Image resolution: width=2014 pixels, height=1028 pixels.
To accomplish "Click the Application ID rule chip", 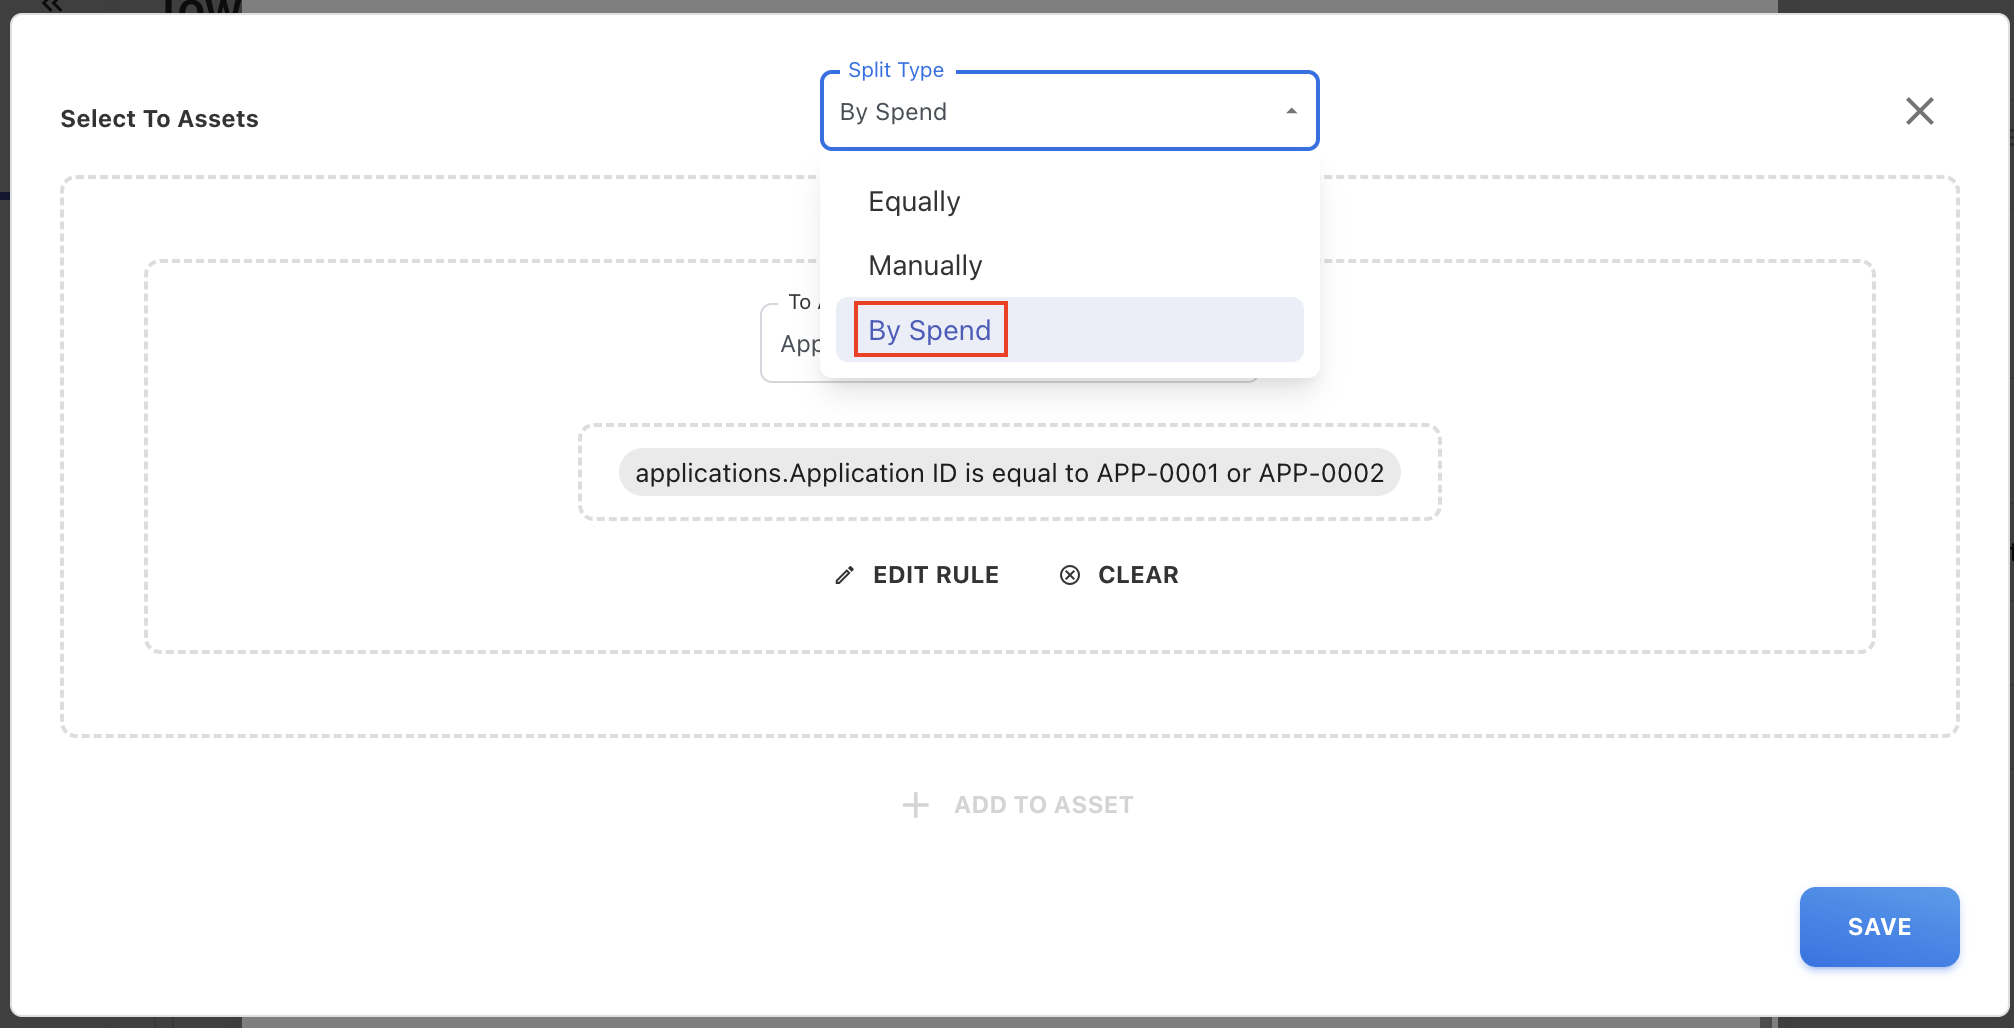I will click(1009, 473).
